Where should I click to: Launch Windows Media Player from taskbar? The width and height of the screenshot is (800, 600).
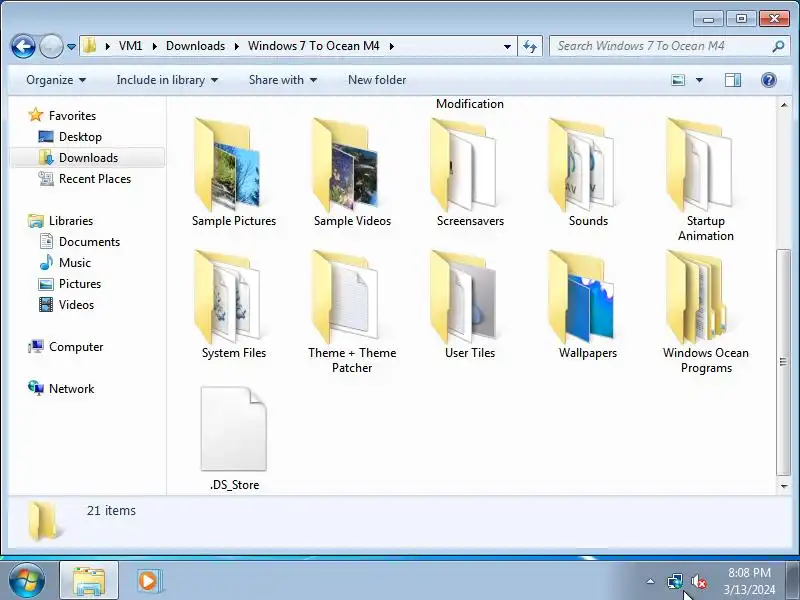[149, 581]
